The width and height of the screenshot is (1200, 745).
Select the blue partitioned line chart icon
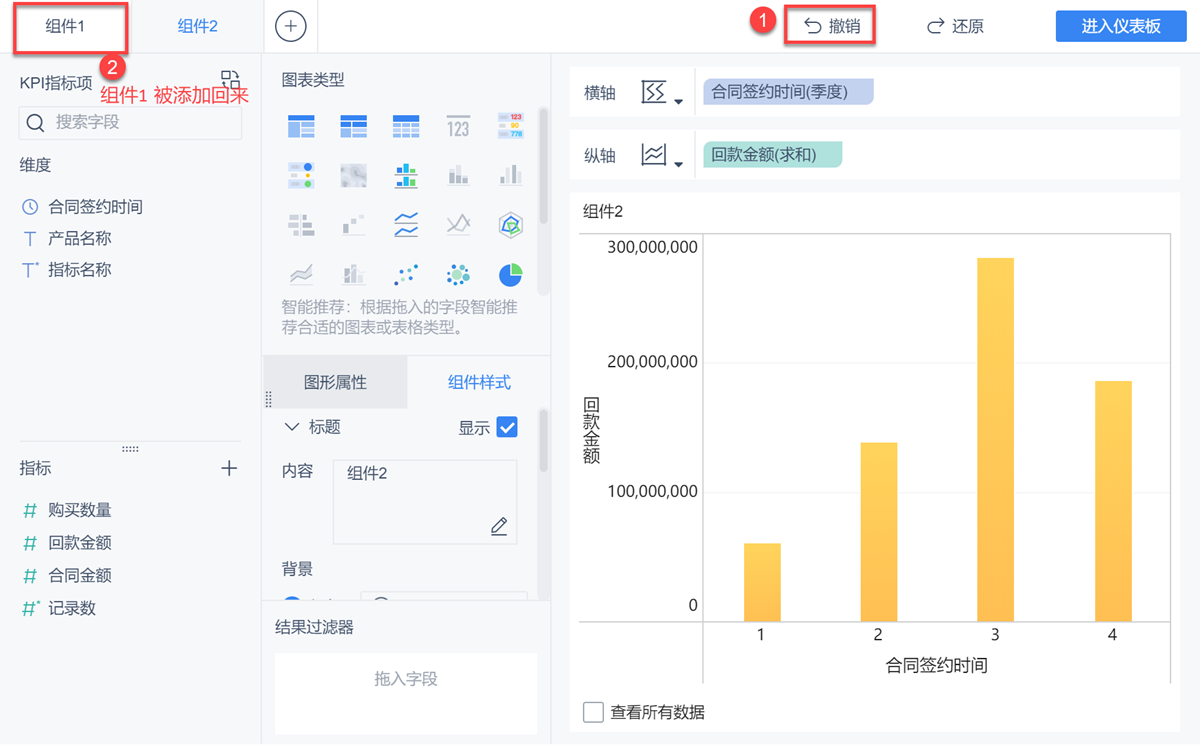click(x=406, y=225)
